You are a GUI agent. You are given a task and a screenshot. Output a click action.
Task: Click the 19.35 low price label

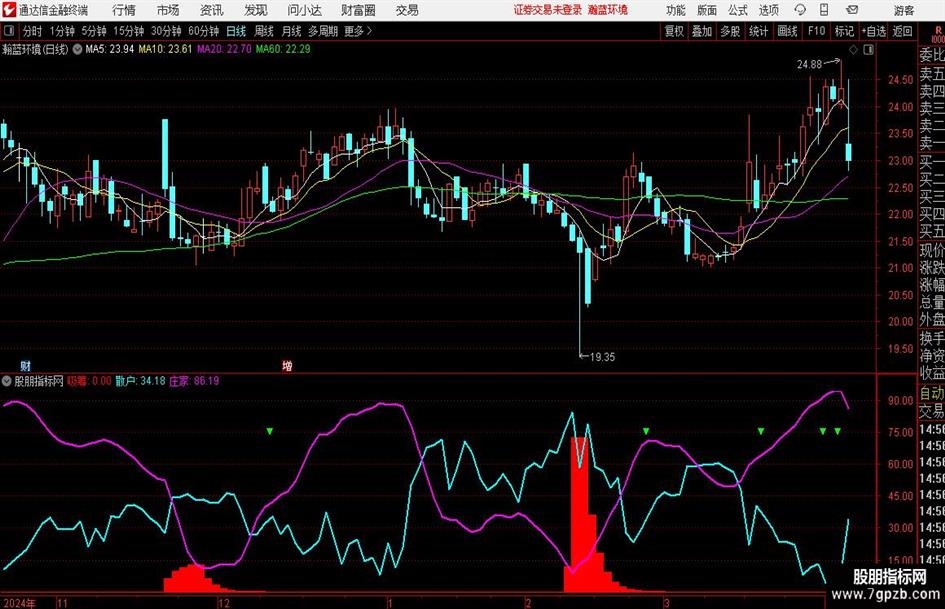tap(602, 357)
